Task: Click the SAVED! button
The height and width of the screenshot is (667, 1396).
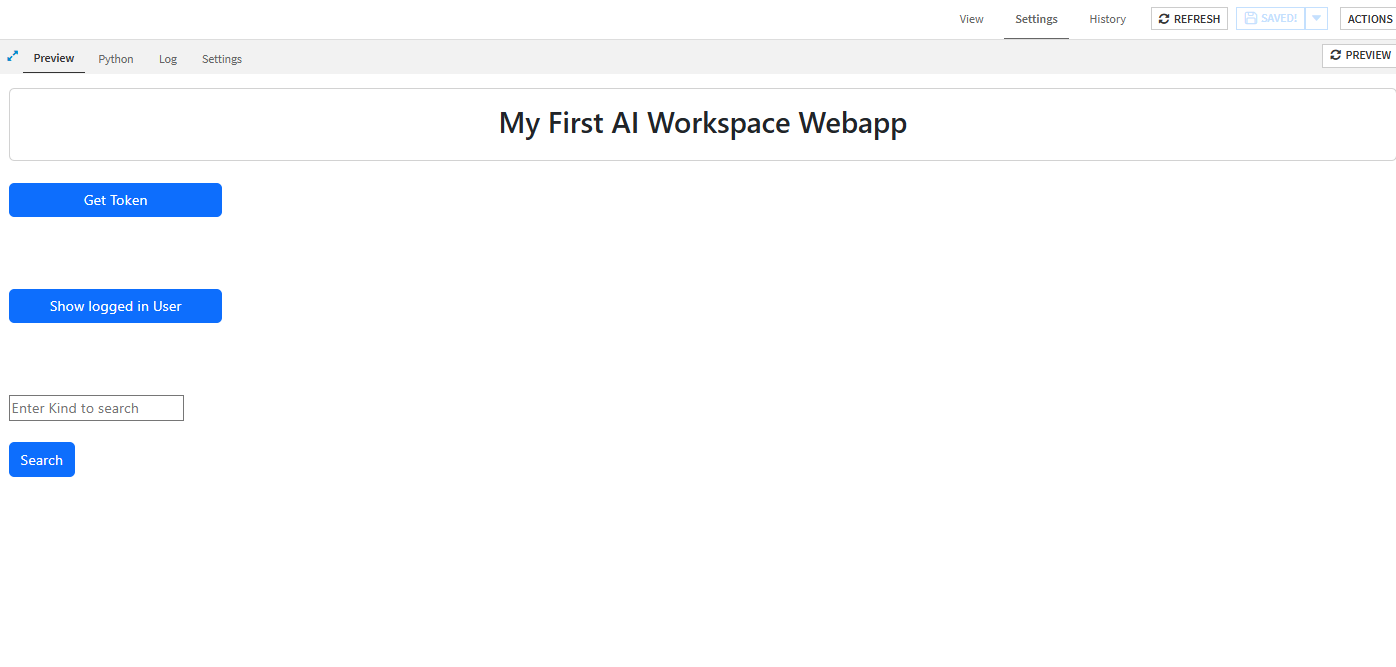Action: pyautogui.click(x=1270, y=19)
